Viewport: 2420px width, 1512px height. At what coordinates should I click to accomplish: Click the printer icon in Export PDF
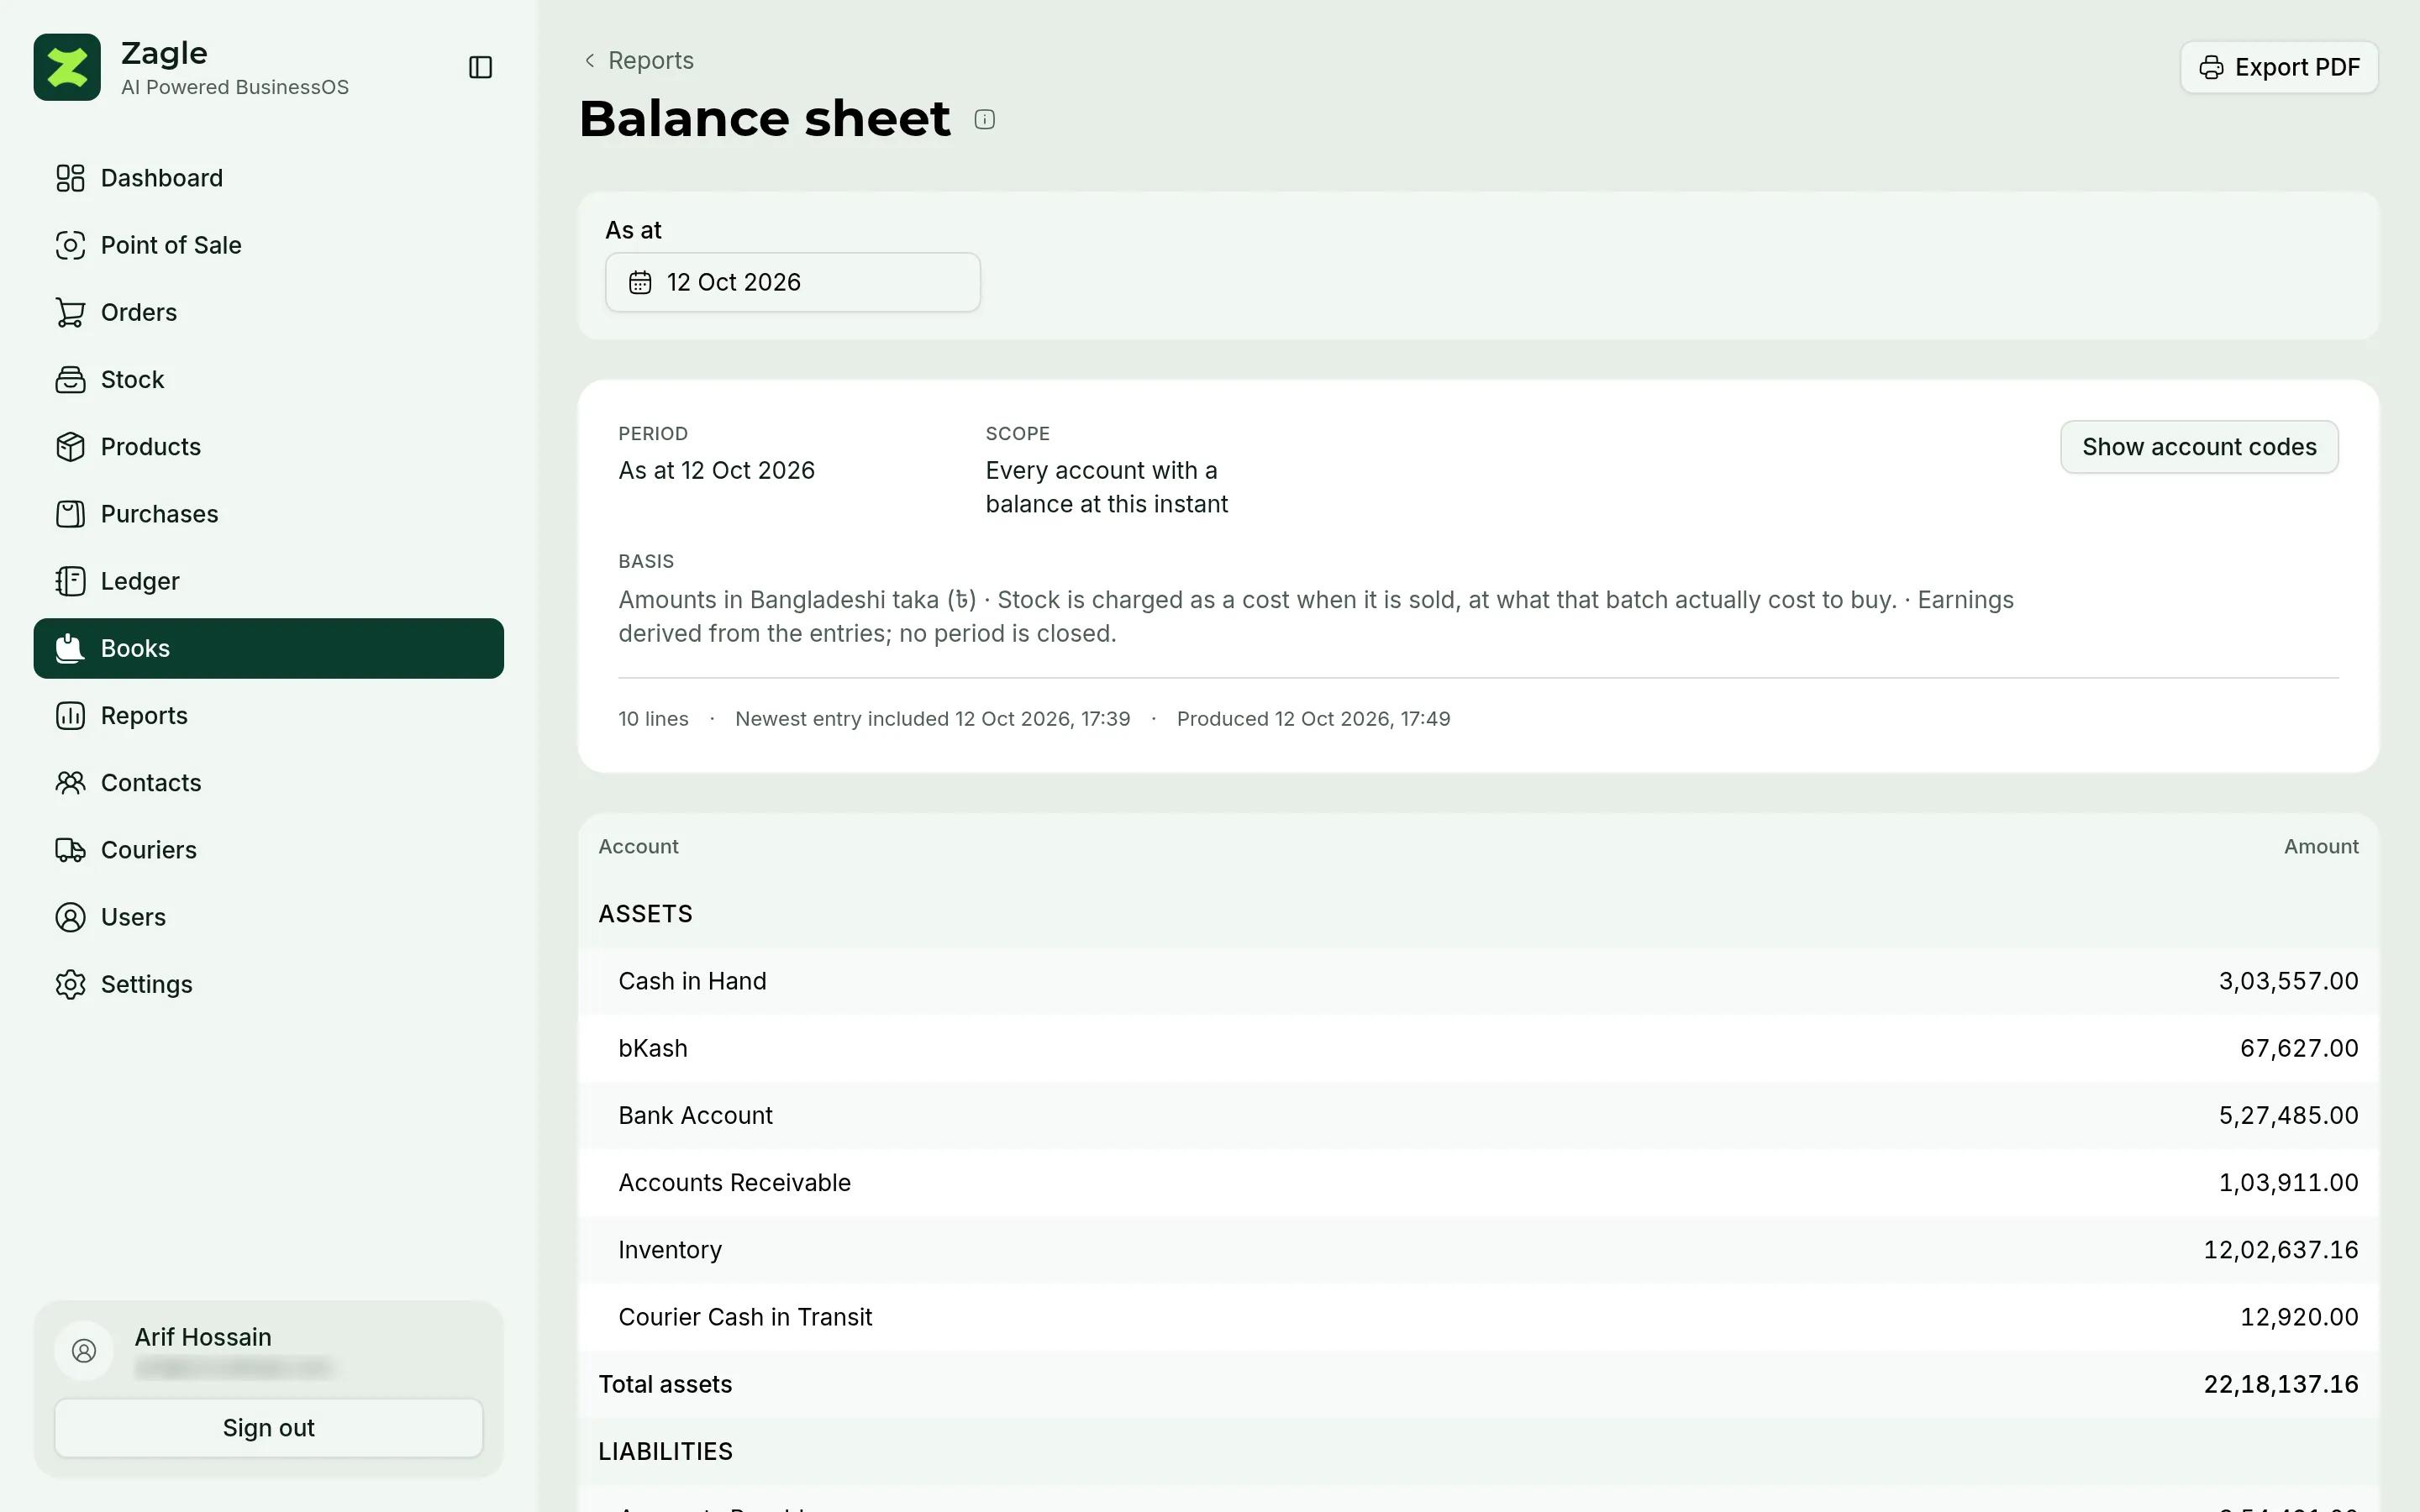(2211, 67)
